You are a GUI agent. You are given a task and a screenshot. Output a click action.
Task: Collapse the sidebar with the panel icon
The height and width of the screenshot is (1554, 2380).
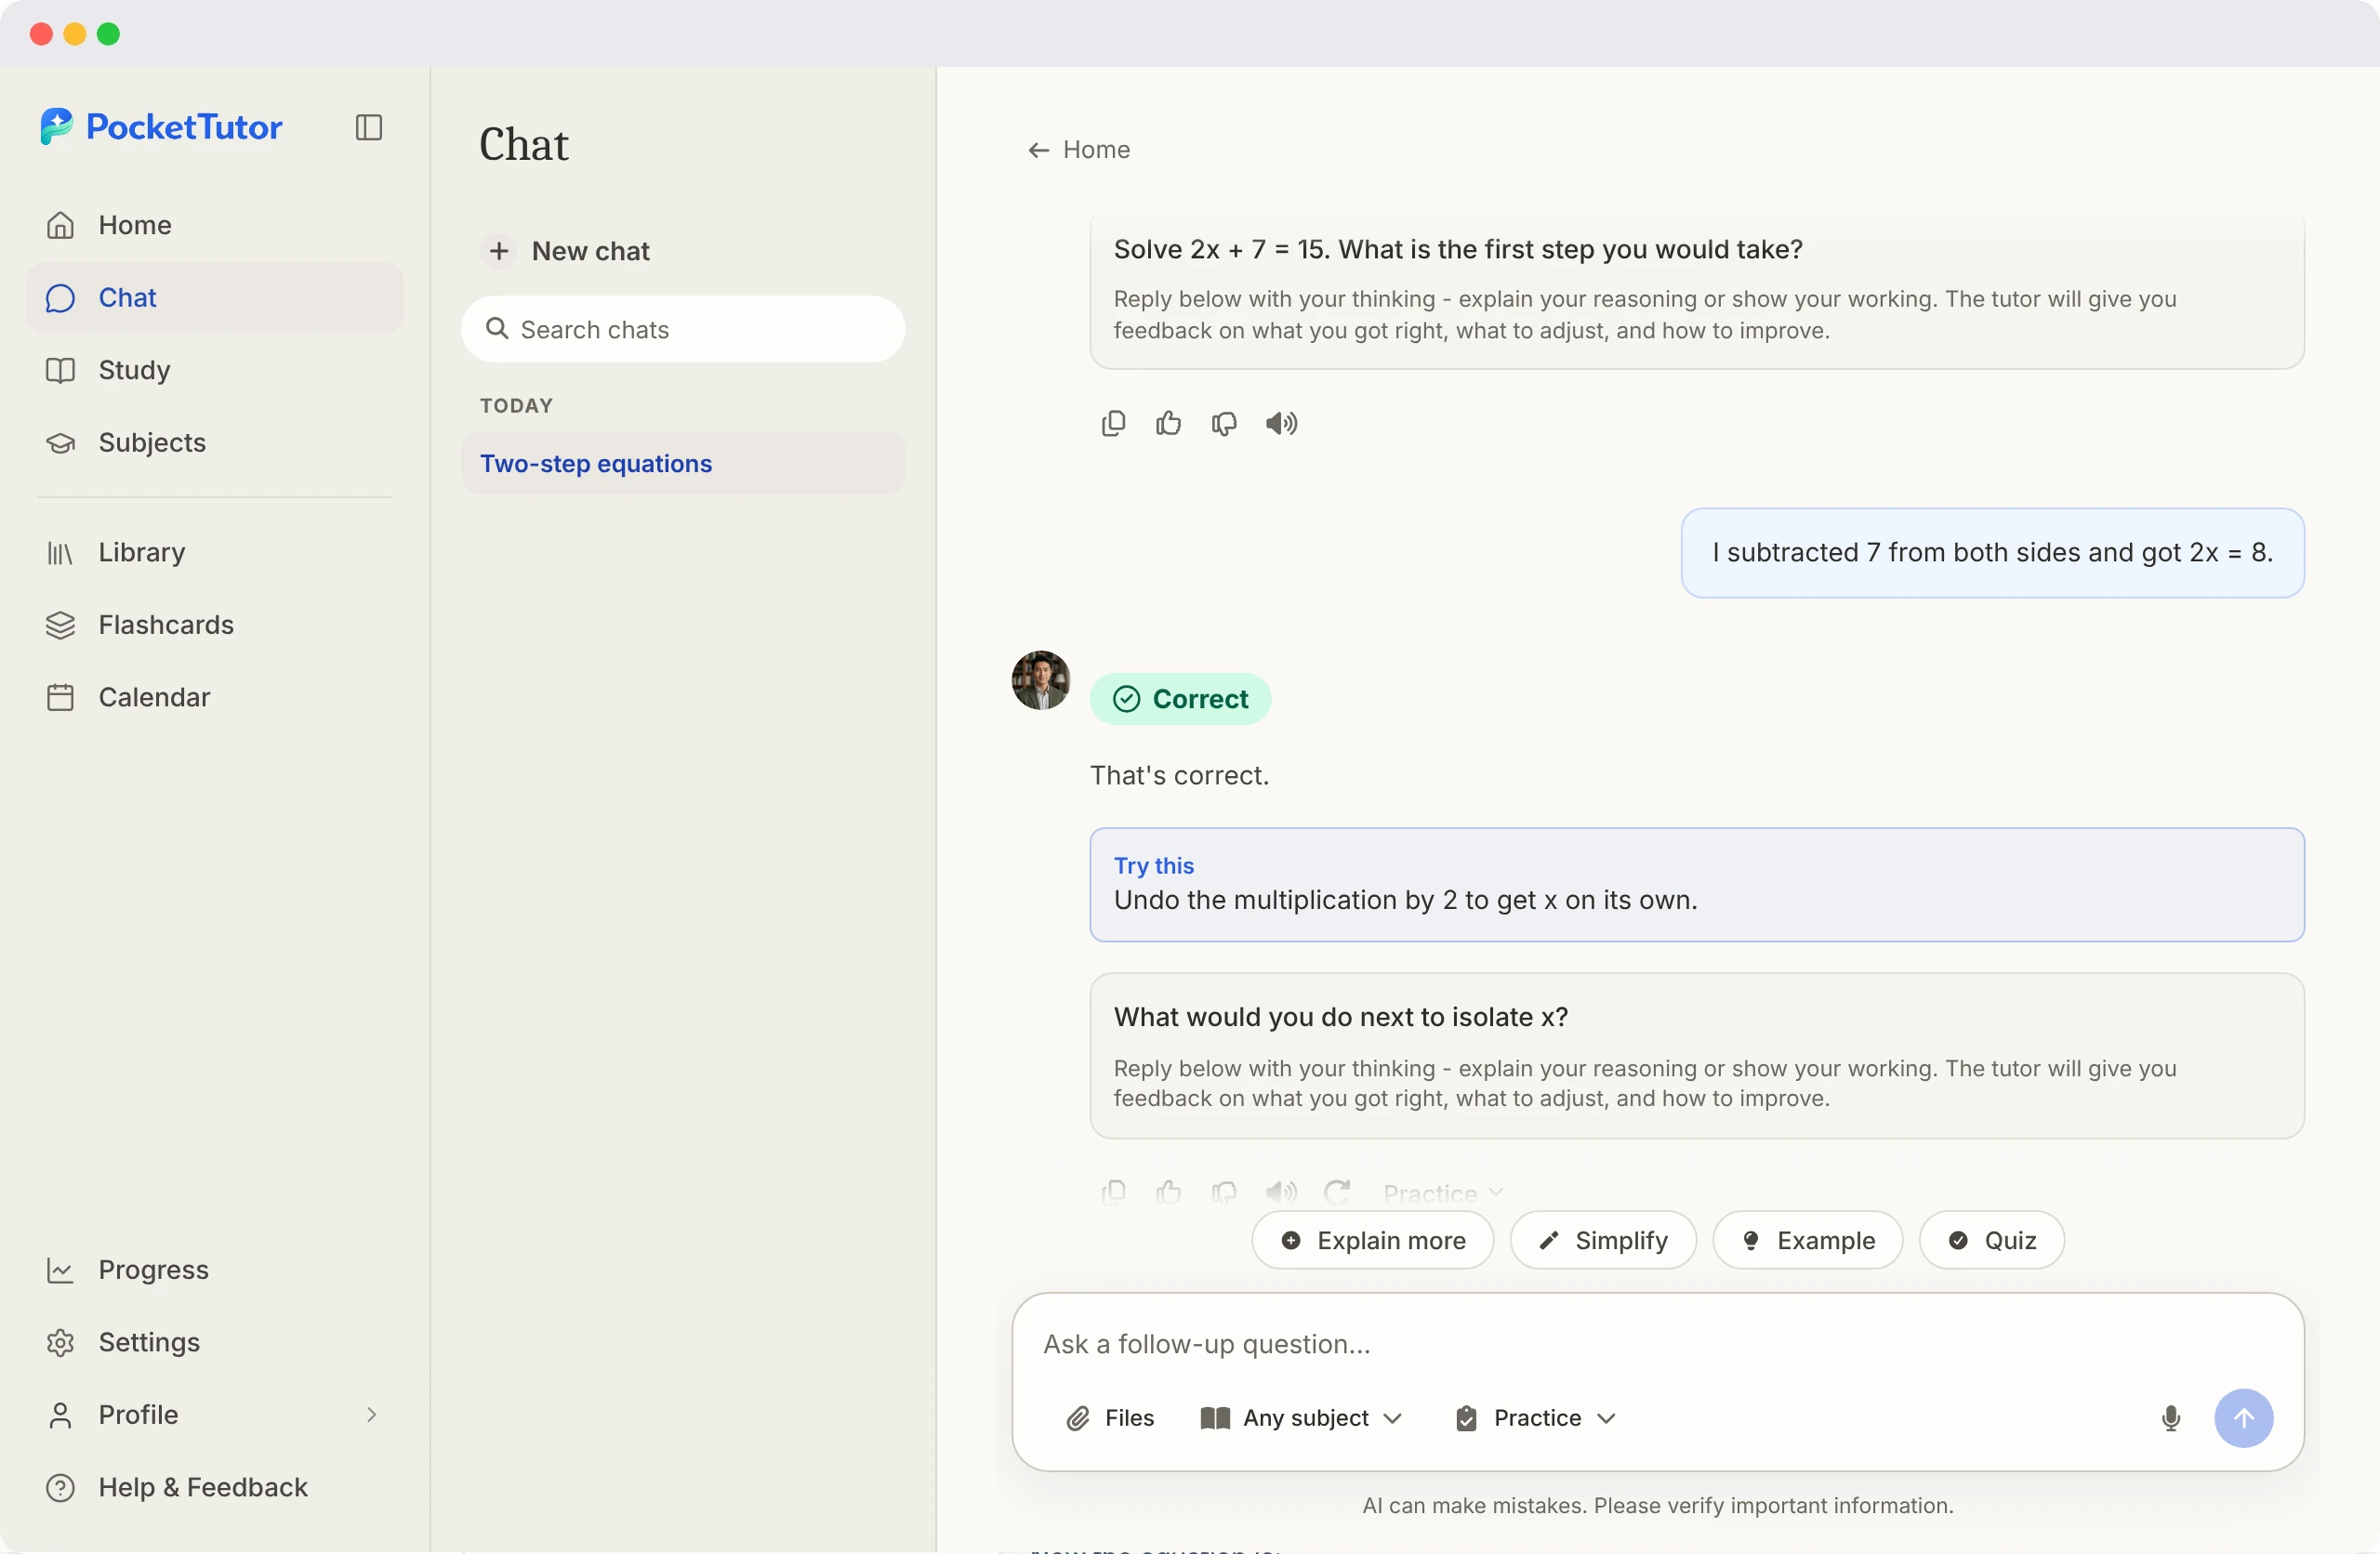369,127
